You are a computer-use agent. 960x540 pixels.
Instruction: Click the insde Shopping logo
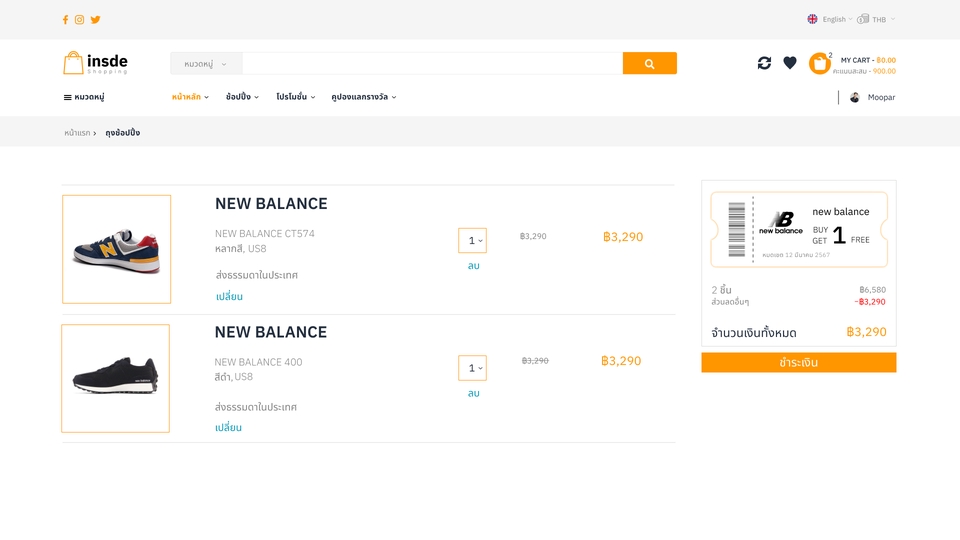click(x=96, y=62)
